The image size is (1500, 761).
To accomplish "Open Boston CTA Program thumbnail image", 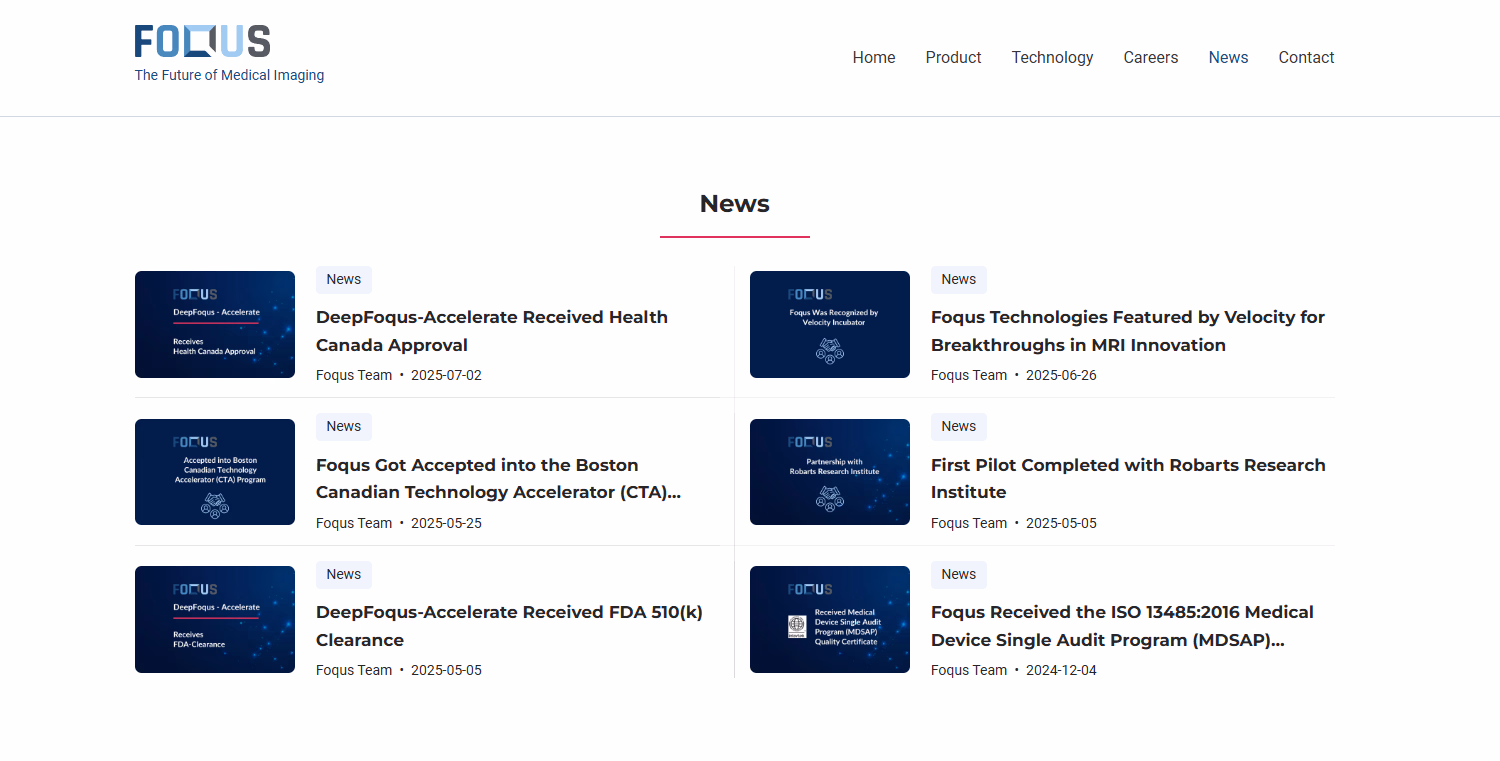I will (x=215, y=472).
